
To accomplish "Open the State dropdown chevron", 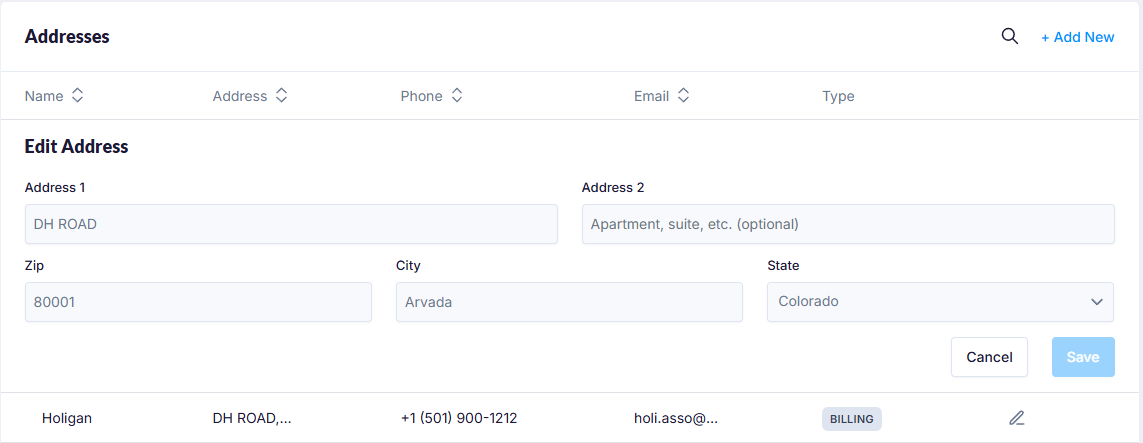I will pos(1097,301).
